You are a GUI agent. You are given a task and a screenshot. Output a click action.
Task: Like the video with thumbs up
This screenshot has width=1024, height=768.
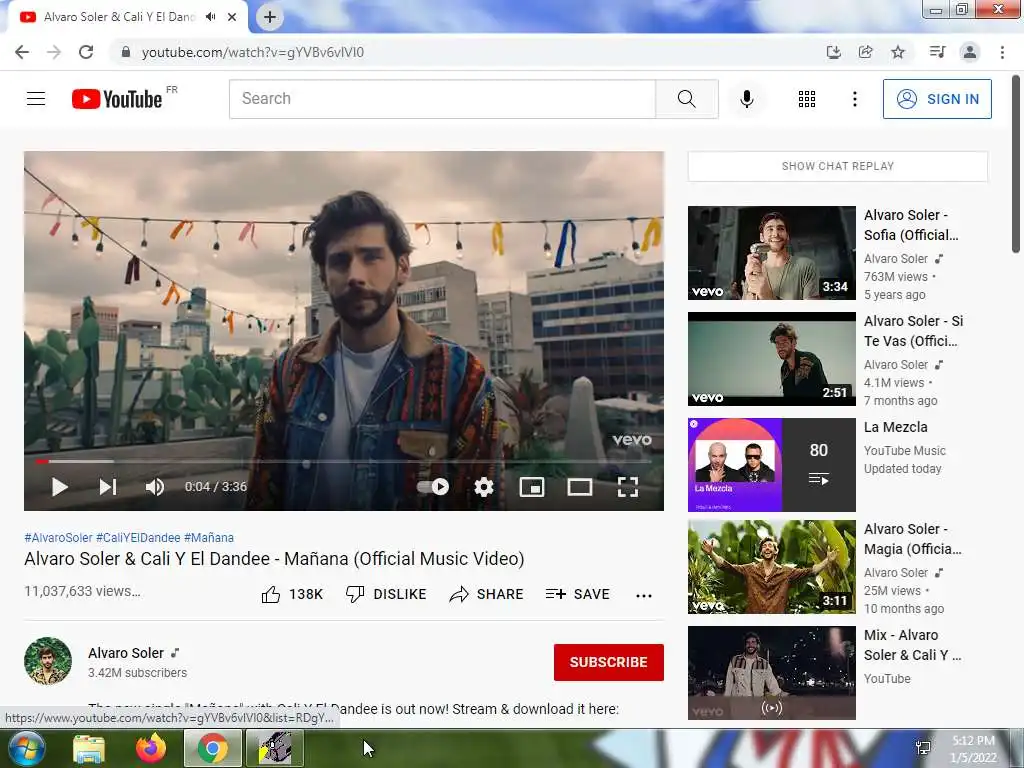click(x=292, y=594)
